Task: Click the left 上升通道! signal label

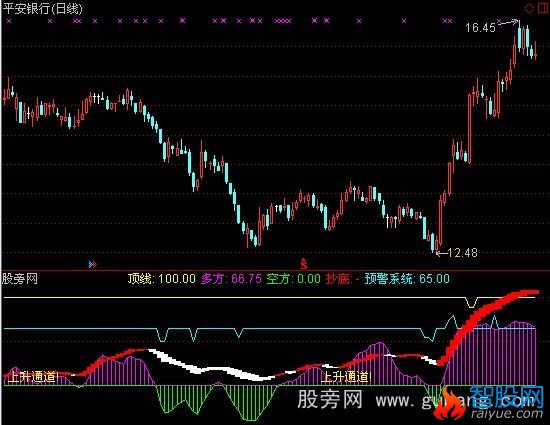Action: 33,377
